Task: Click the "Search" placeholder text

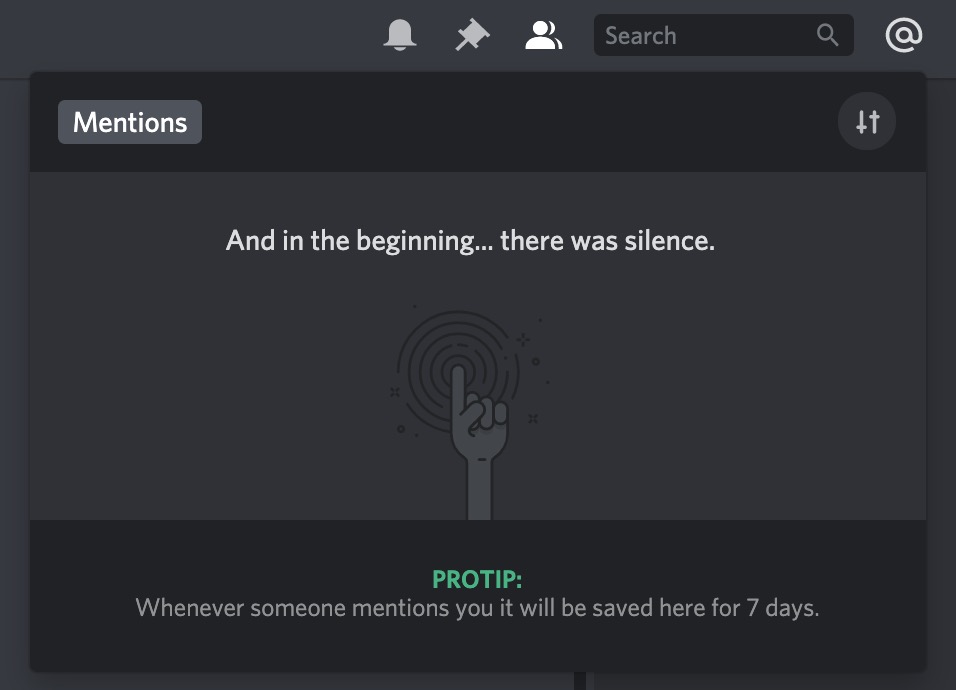Action: click(x=641, y=36)
